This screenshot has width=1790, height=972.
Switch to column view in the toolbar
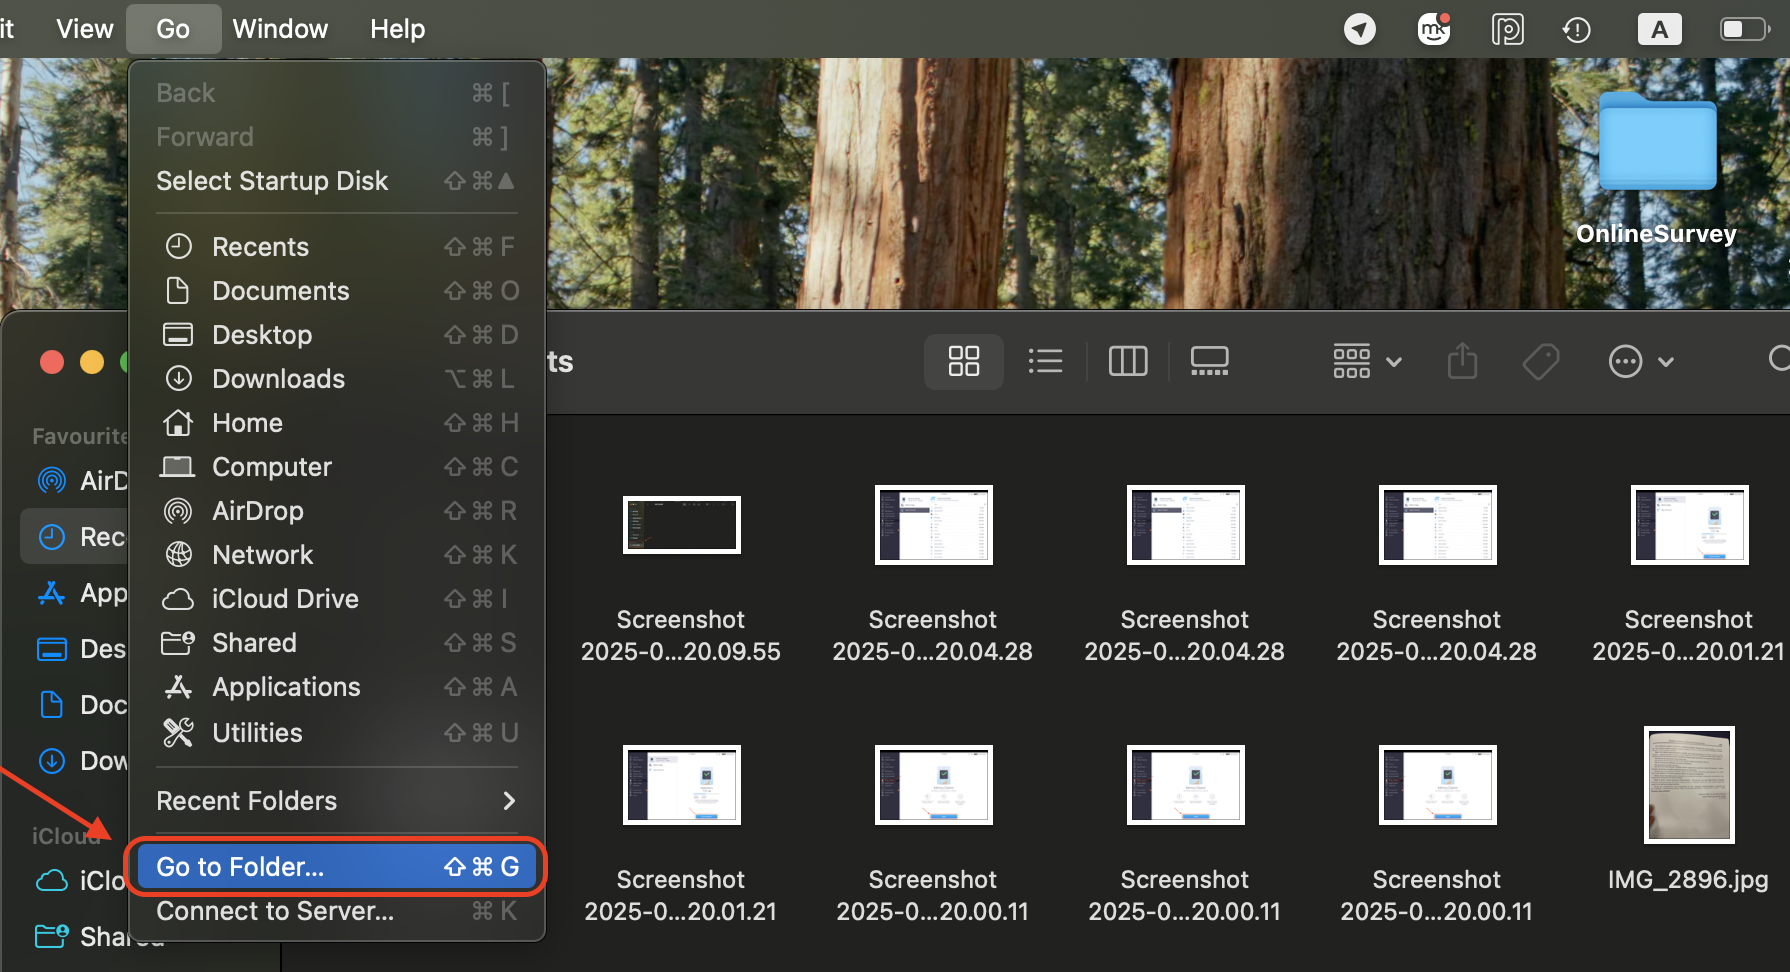click(x=1128, y=361)
